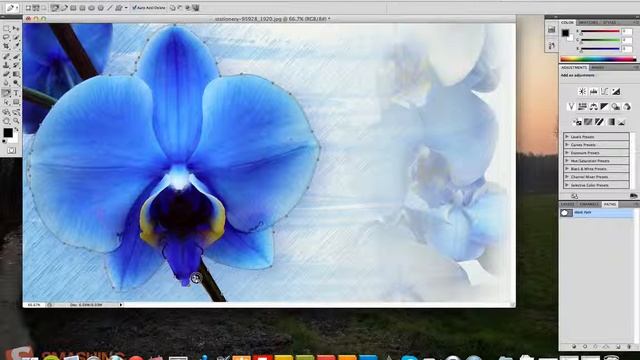Enable Add to path area option
This screenshot has height=360, width=640.
point(173,8)
